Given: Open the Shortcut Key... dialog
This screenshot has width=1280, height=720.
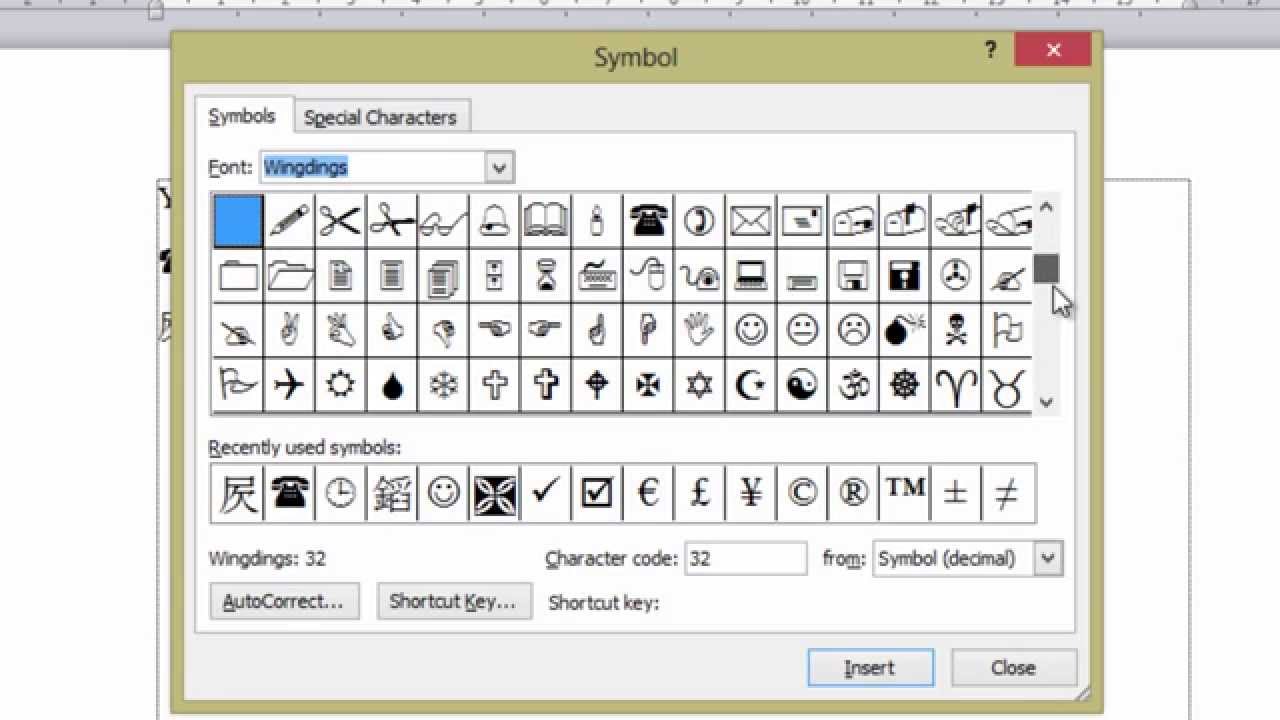Looking at the screenshot, I should 453,601.
